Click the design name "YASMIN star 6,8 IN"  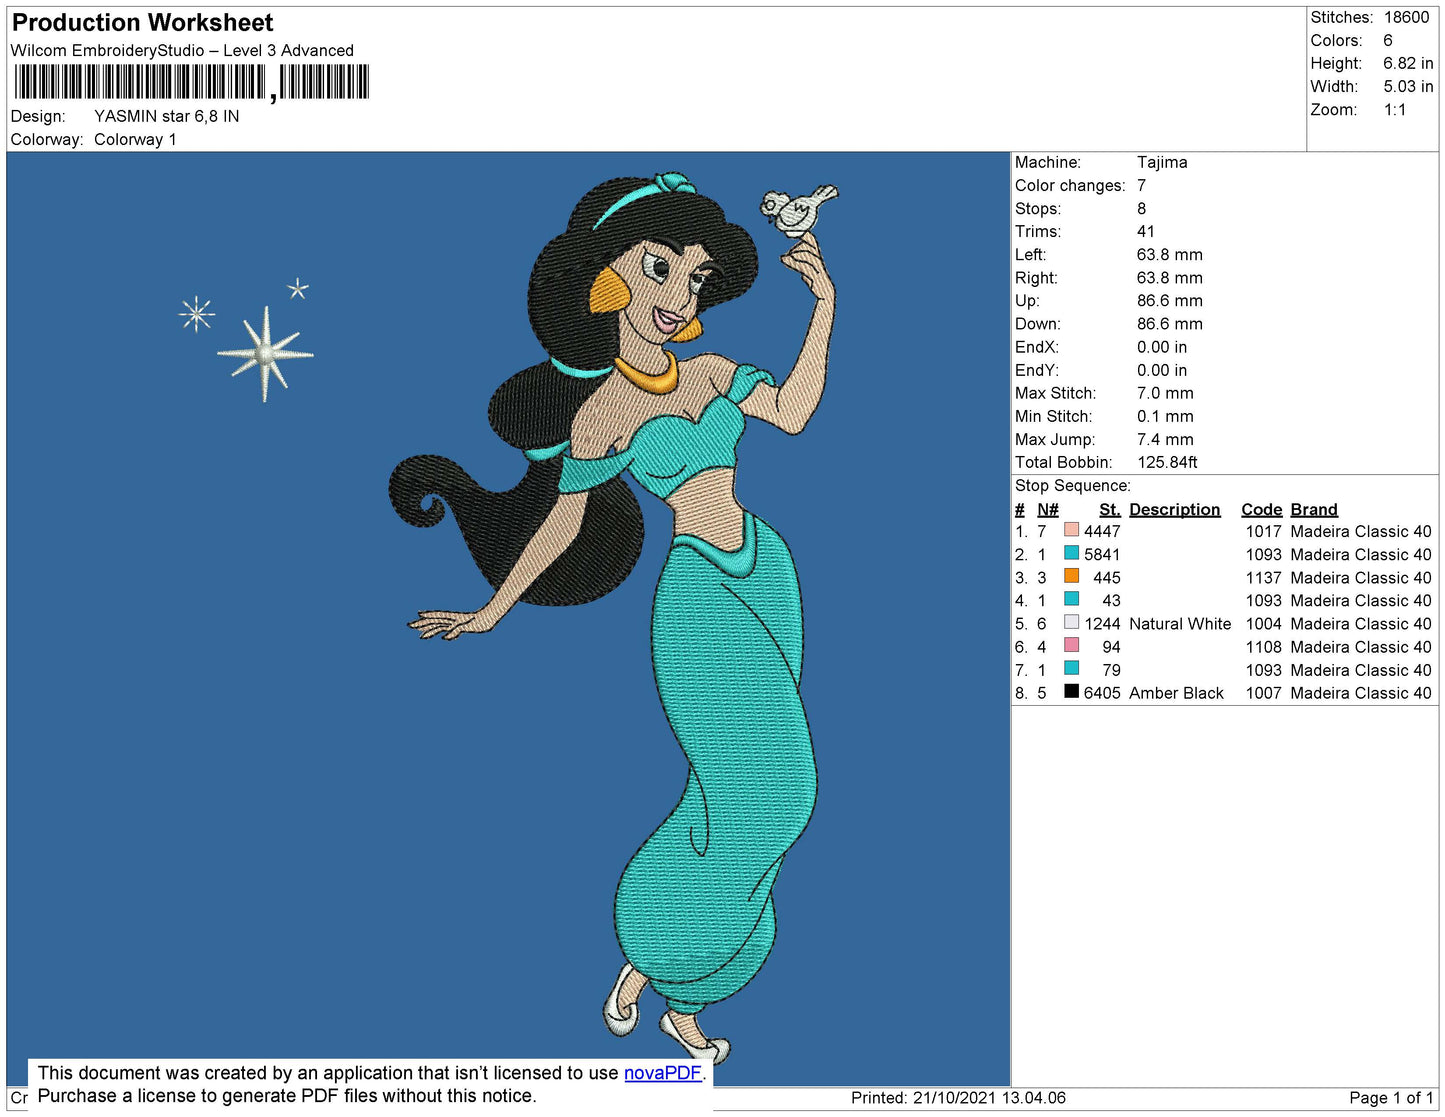click(167, 116)
